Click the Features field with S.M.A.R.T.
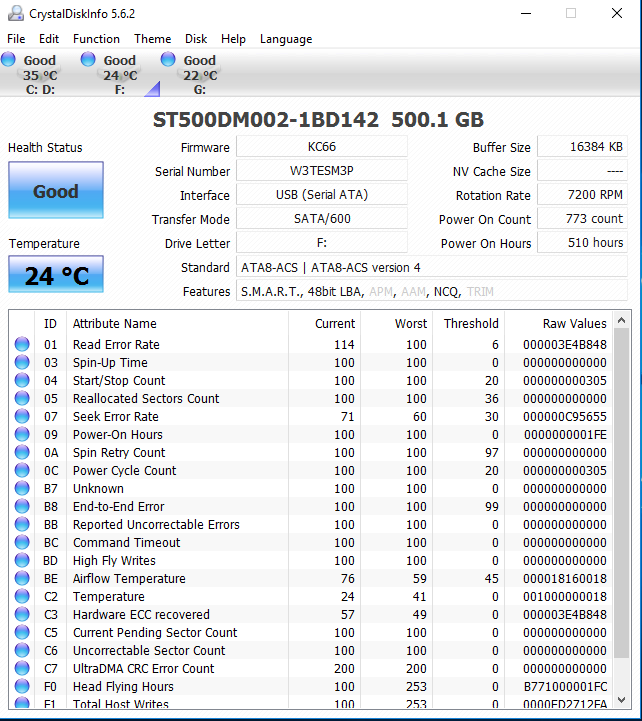 [432, 291]
